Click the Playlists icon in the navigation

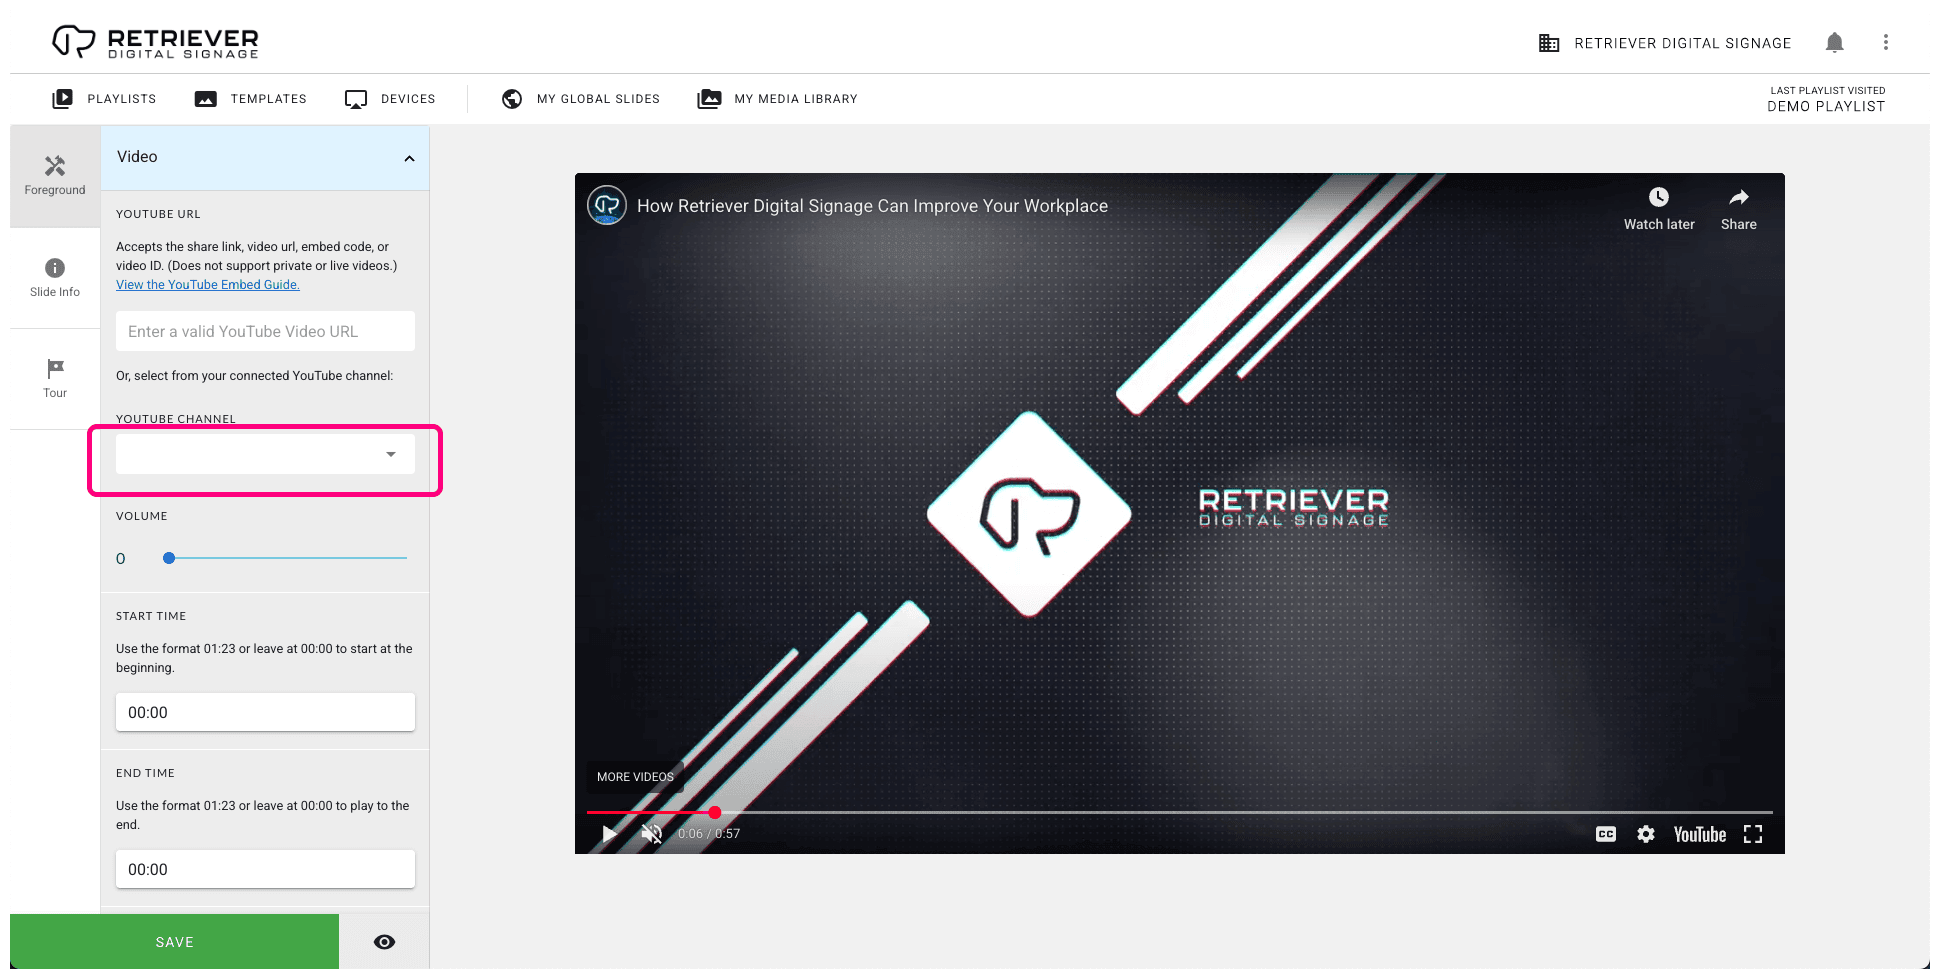pyautogui.click(x=62, y=99)
